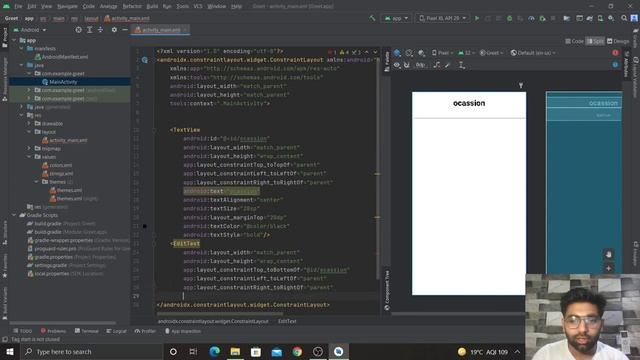Open the Device Manager toolbar icon

point(600,18)
